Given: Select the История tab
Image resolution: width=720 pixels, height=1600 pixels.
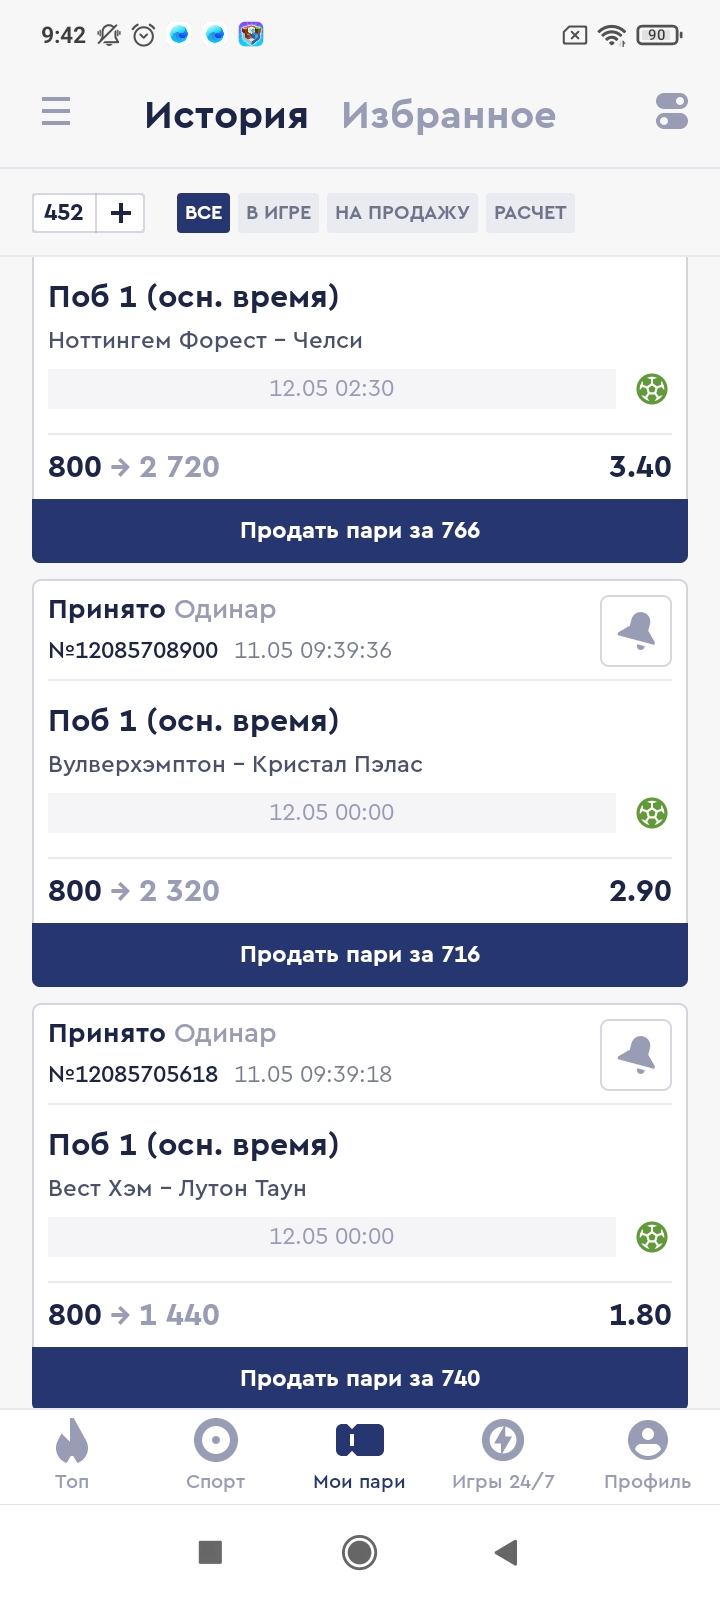Looking at the screenshot, I should (226, 116).
